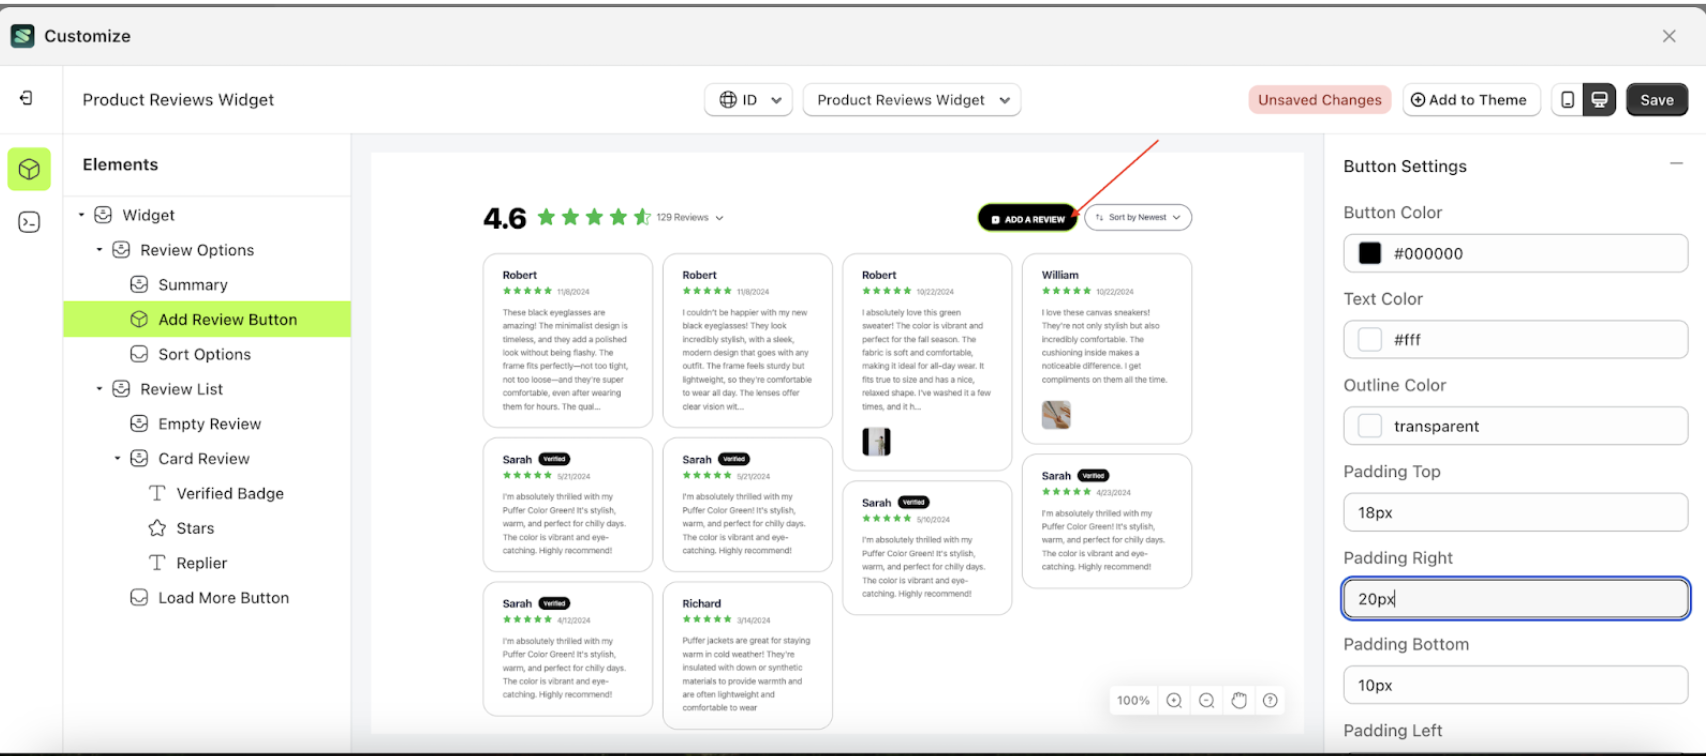Open the ID language dropdown

pyautogui.click(x=749, y=100)
